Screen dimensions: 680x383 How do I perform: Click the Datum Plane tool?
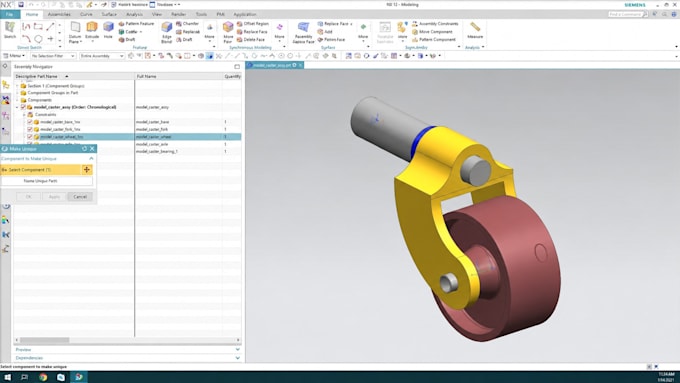[x=75, y=33]
